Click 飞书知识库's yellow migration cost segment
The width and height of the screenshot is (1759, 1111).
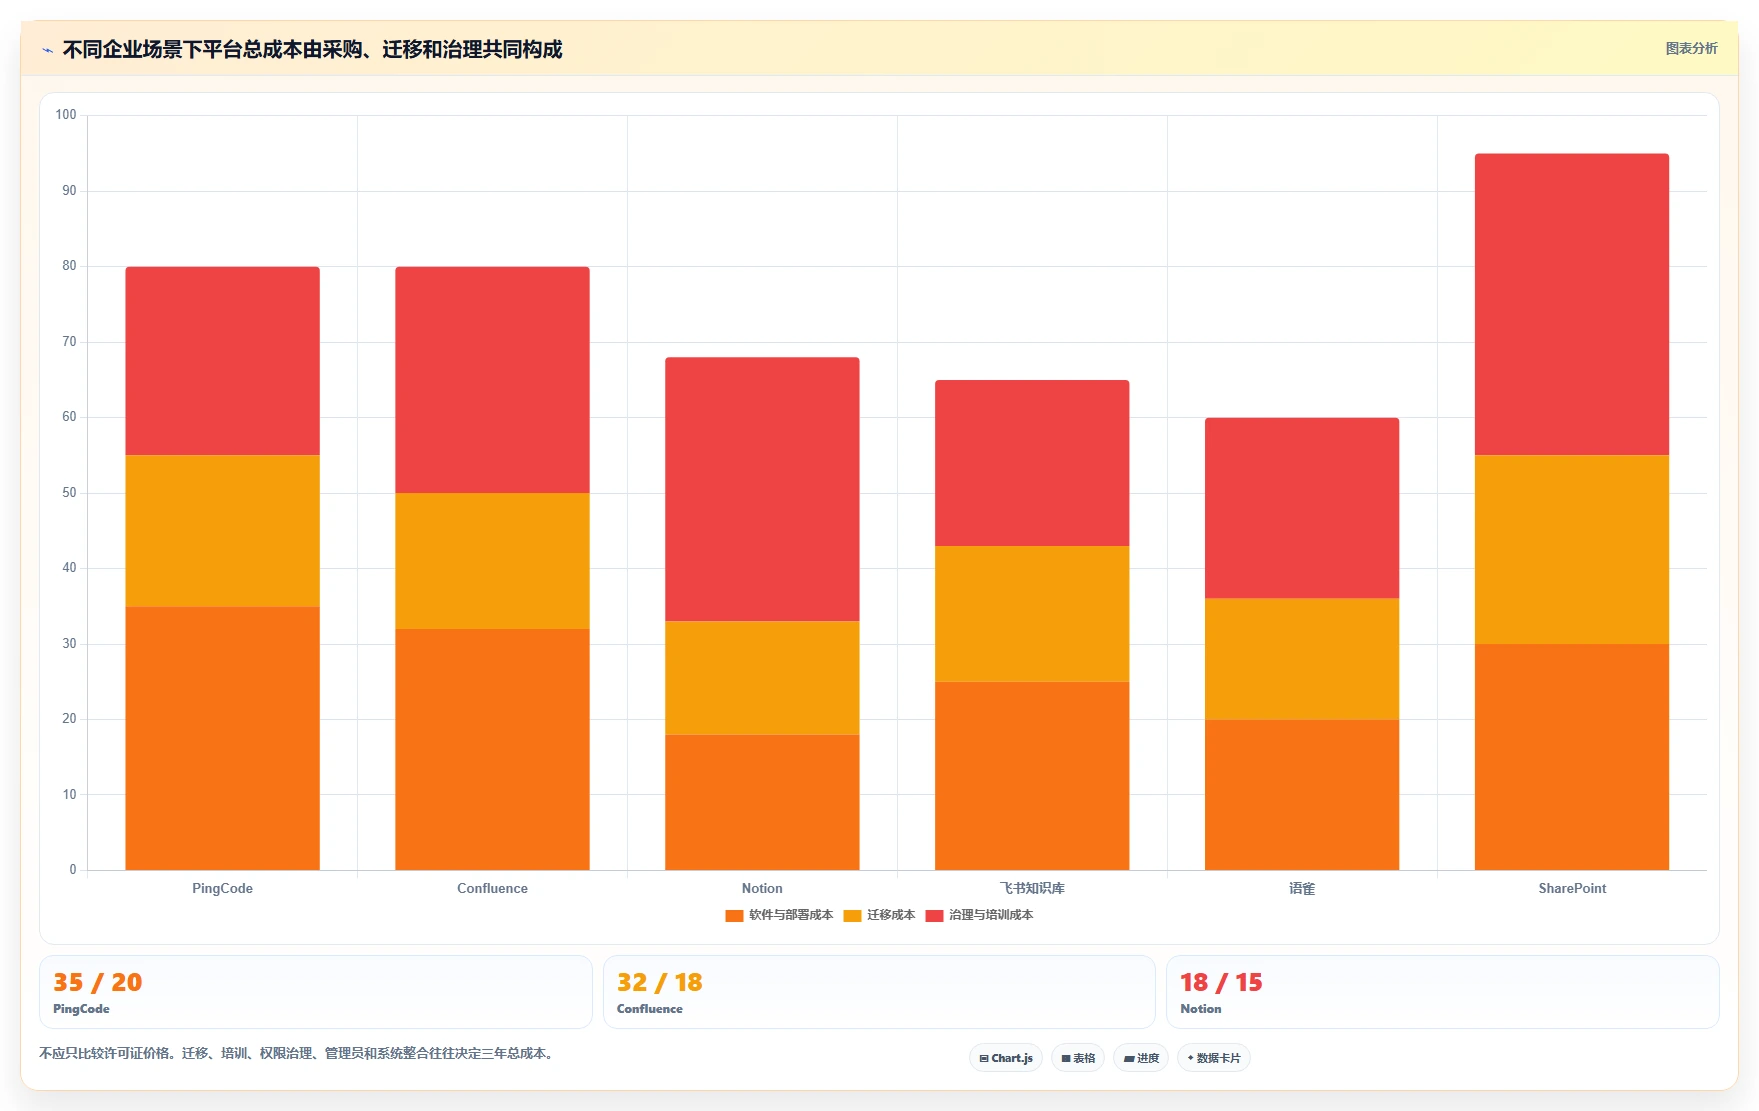coord(1032,614)
